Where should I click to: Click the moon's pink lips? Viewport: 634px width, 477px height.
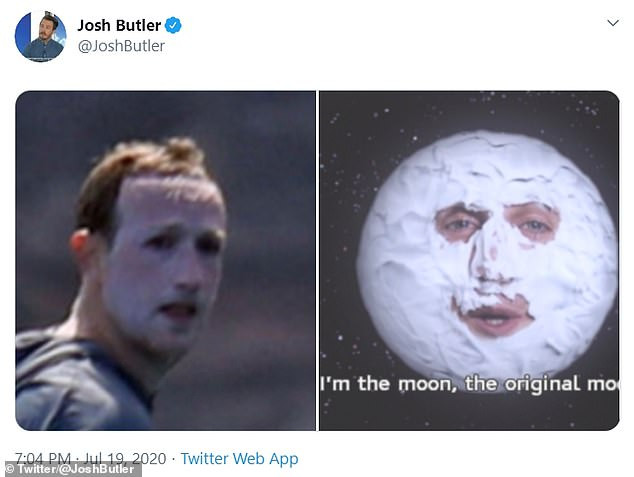point(495,315)
